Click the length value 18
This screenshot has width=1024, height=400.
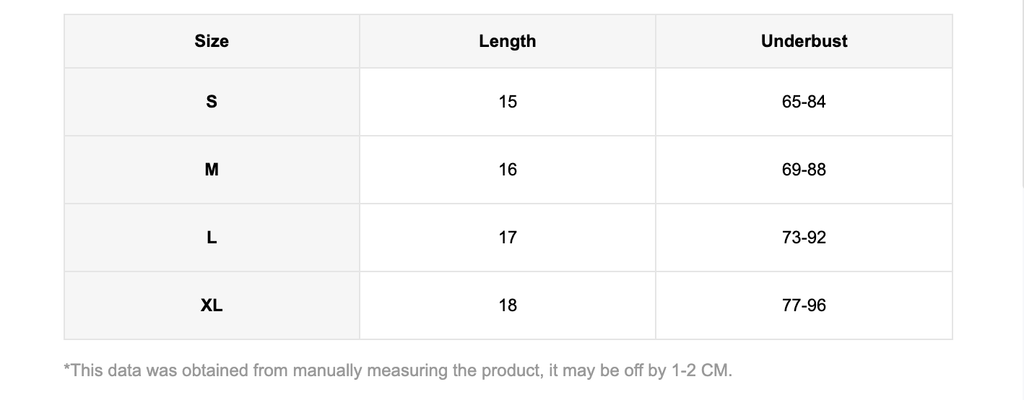pos(507,306)
